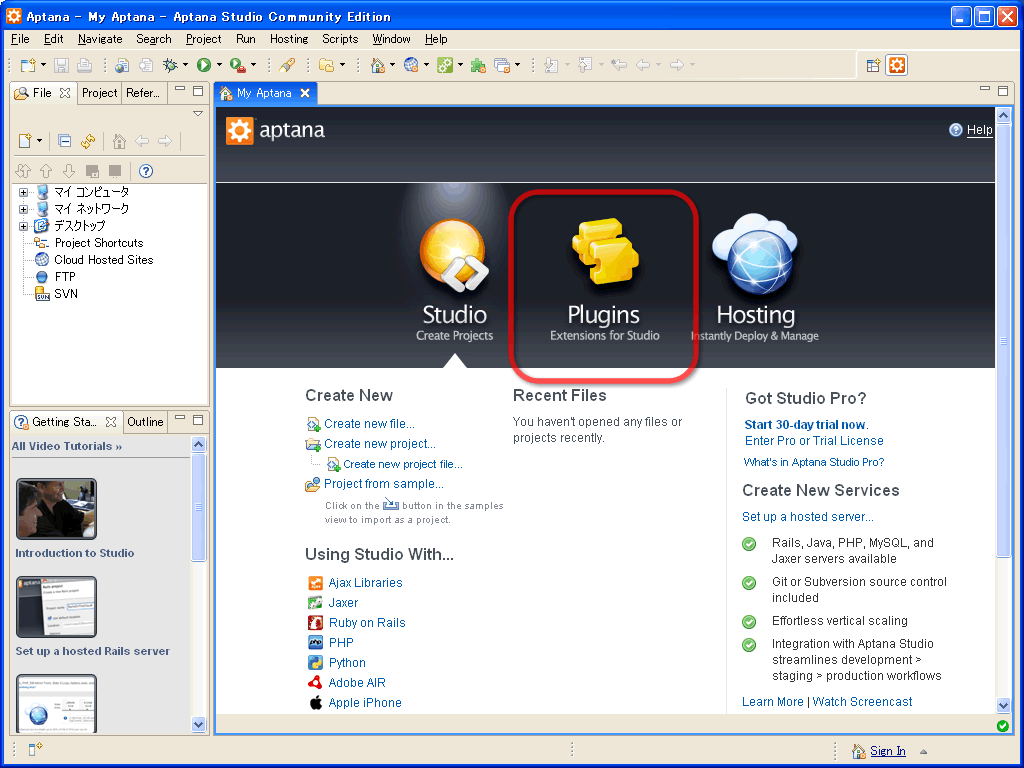Click the Watch Screencast link
Viewport: 1024px width, 768px height.
click(x=862, y=702)
